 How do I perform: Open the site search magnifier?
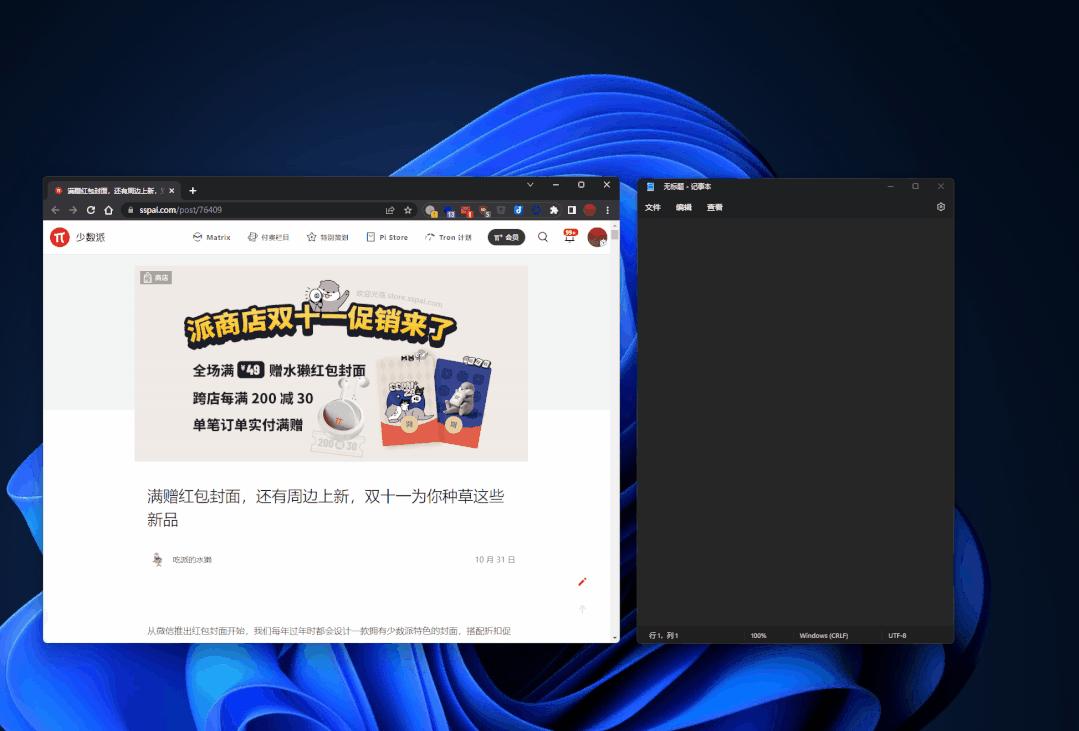tap(543, 237)
